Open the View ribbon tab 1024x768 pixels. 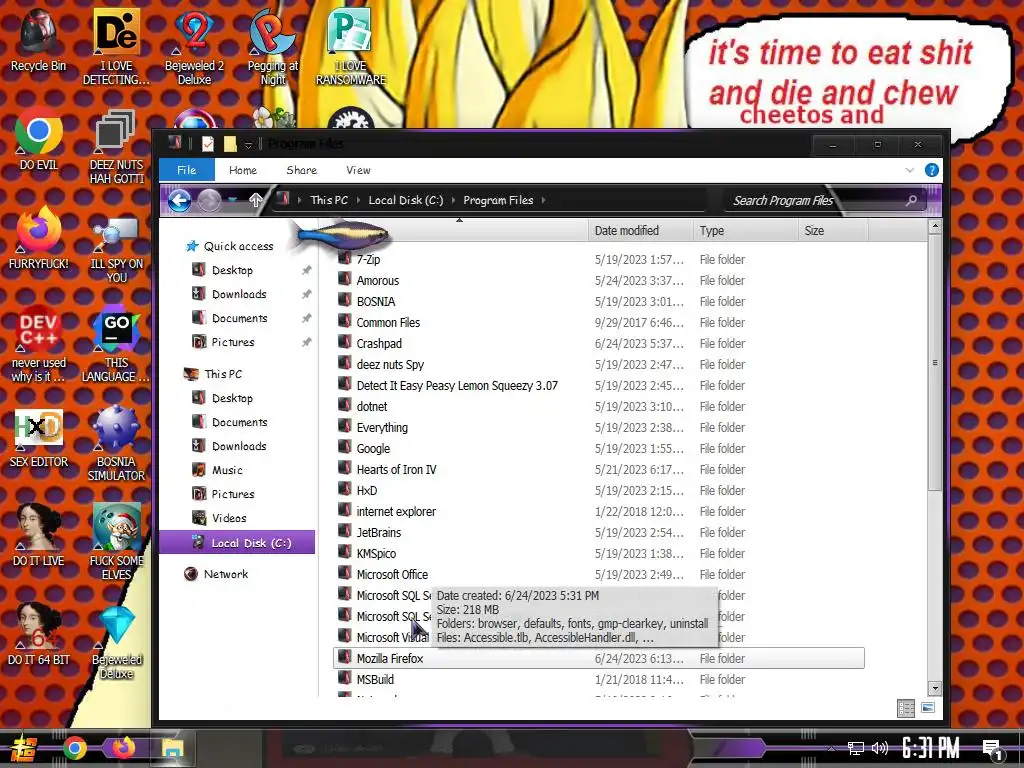click(x=359, y=170)
